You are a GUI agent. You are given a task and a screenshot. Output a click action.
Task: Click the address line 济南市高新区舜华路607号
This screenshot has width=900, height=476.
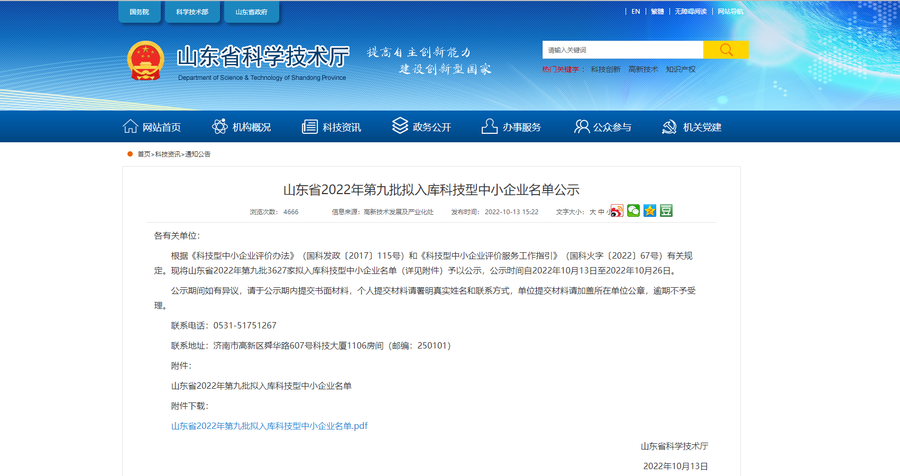pos(263,346)
